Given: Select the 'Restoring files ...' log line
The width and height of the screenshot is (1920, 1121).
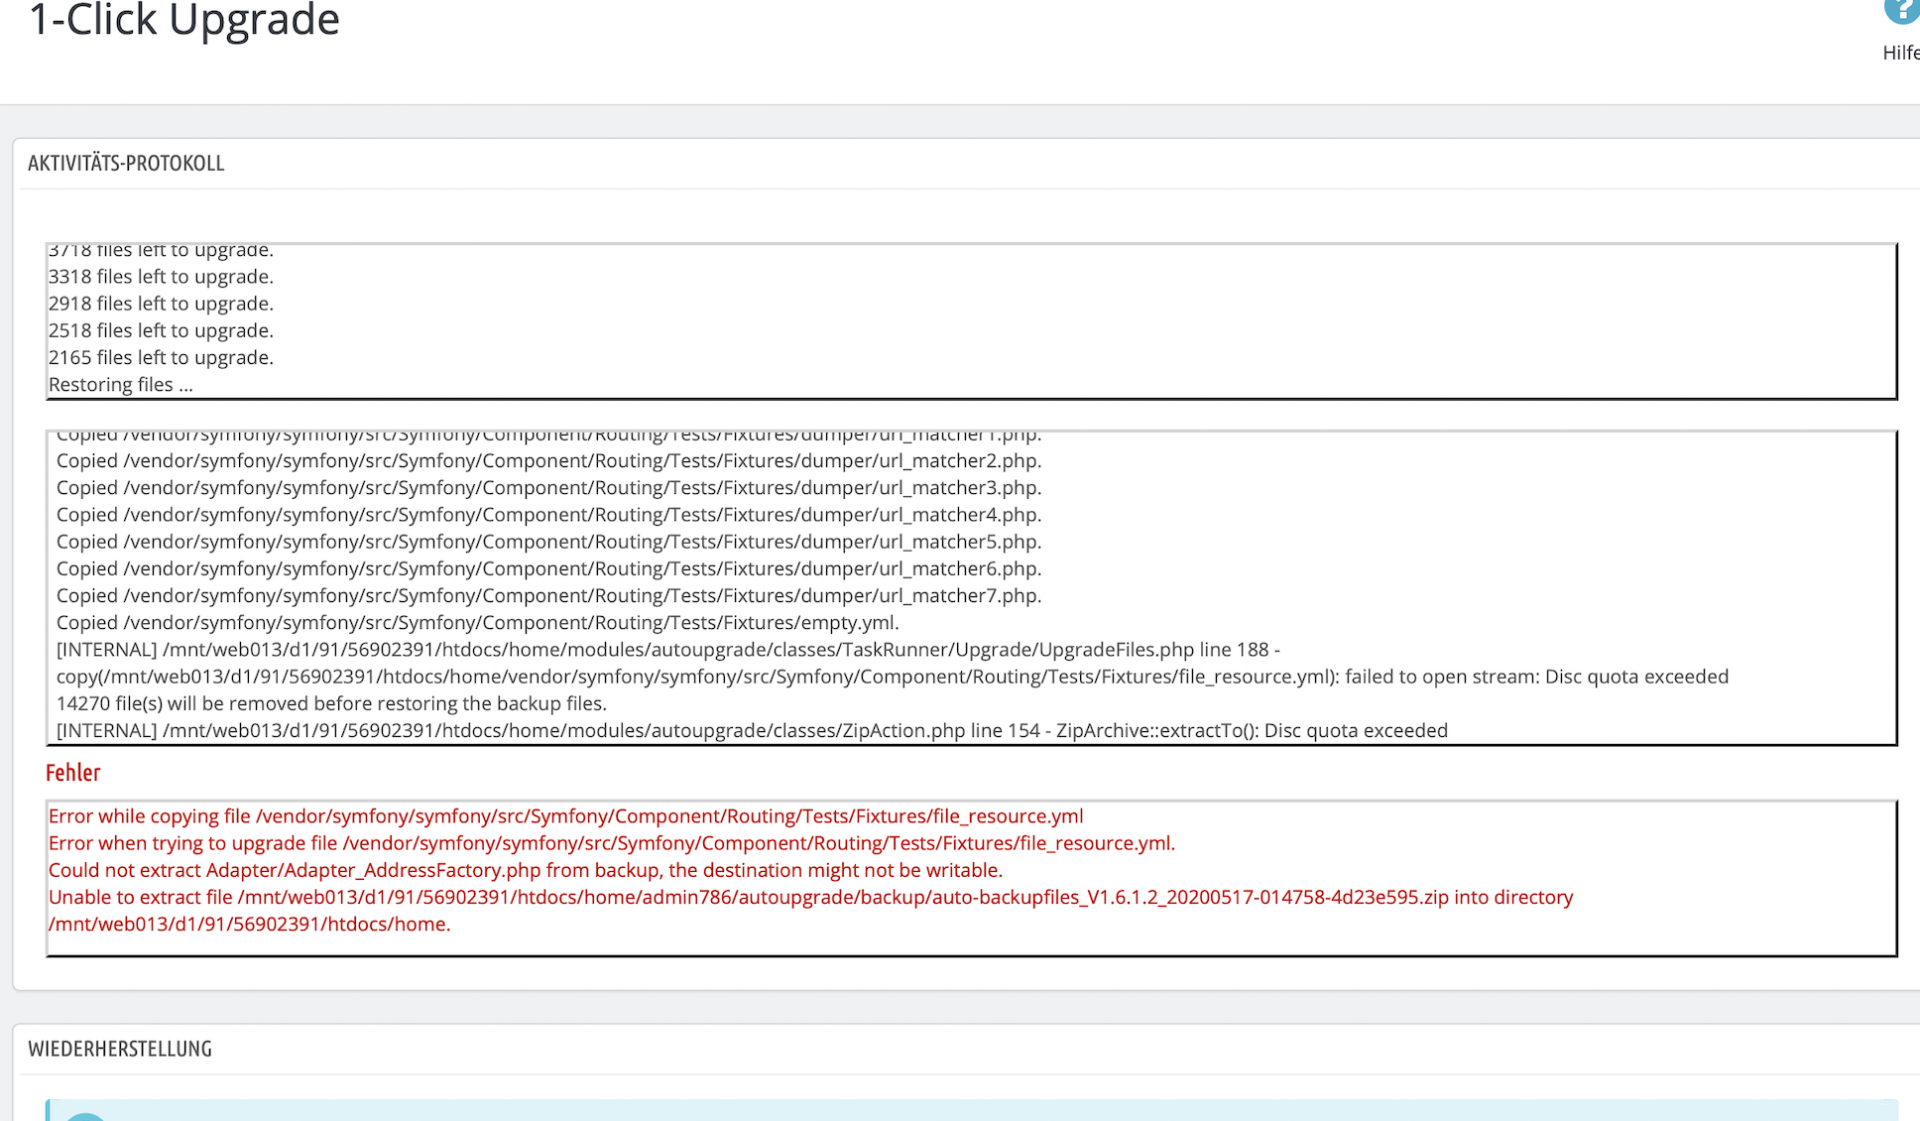Looking at the screenshot, I should click(x=121, y=385).
